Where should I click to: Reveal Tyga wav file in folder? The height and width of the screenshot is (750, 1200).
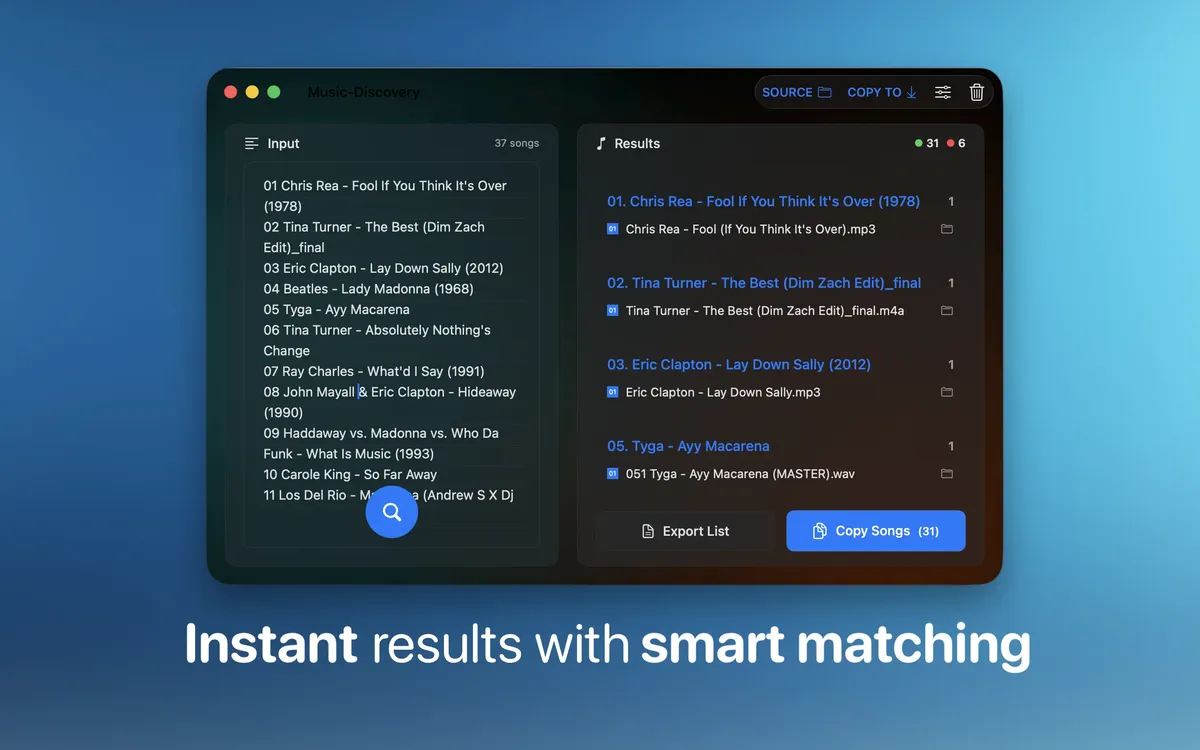click(x=947, y=474)
